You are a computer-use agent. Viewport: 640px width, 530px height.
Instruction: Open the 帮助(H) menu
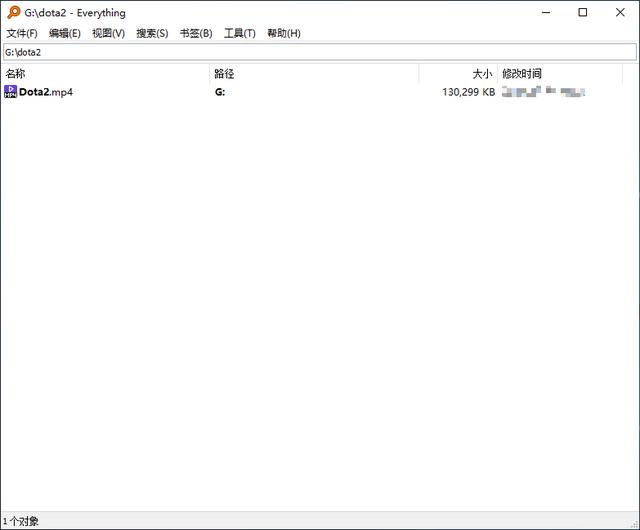pyautogui.click(x=284, y=33)
